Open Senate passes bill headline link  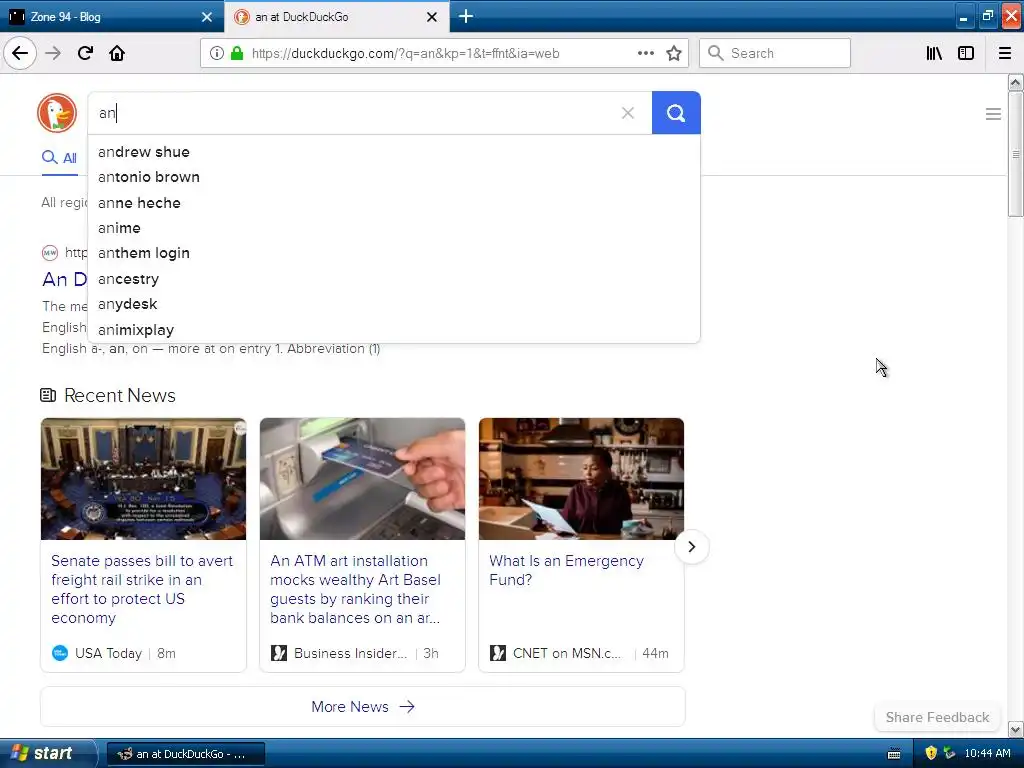click(x=142, y=589)
